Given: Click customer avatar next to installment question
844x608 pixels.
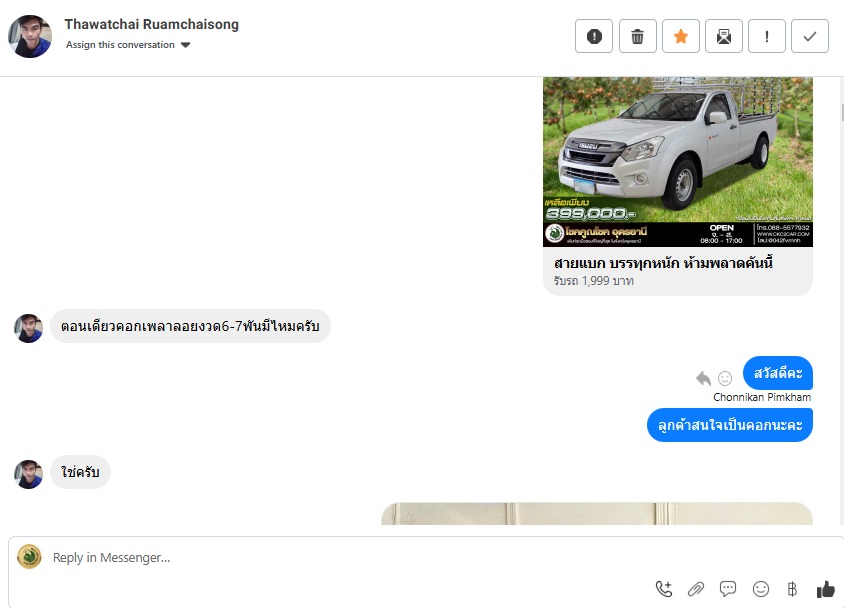Looking at the screenshot, I should [x=29, y=328].
